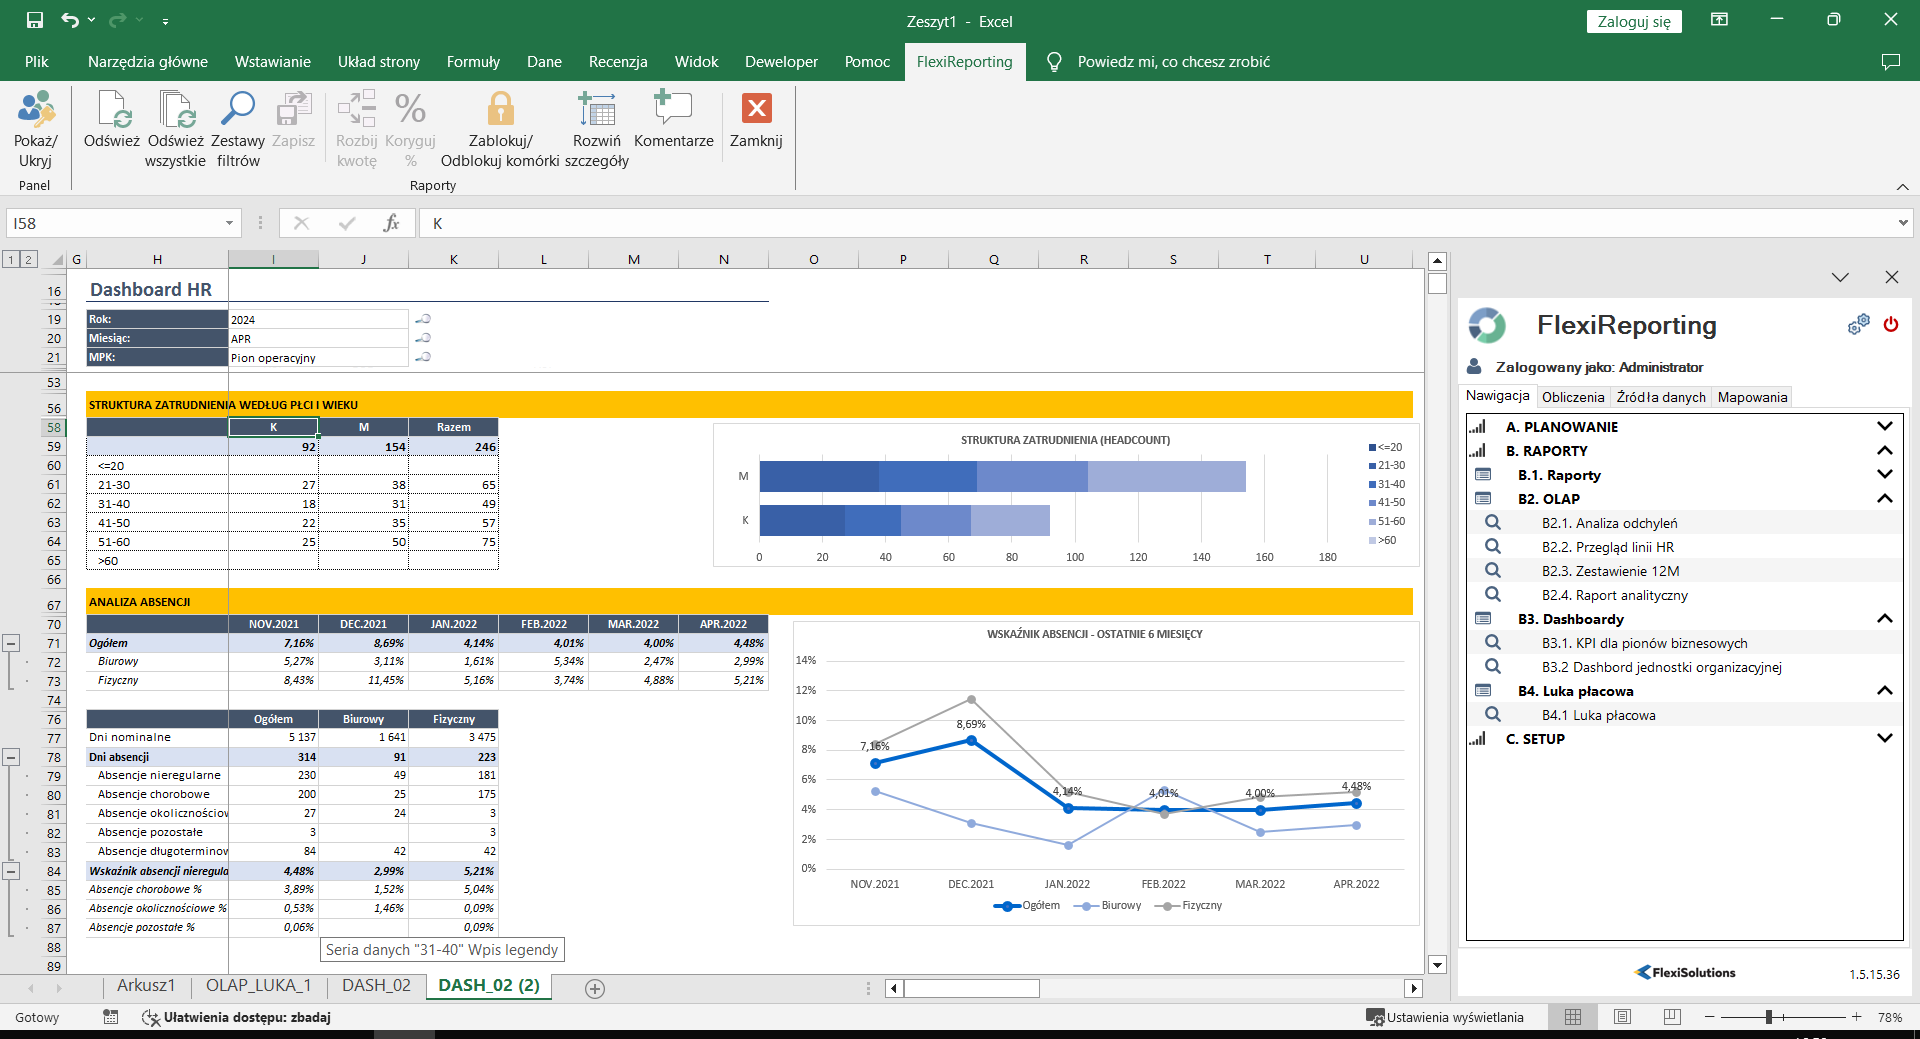Screen dimensions: 1920x1039
Task: Expand the A. PLANOWANIE section
Action: 1884,427
